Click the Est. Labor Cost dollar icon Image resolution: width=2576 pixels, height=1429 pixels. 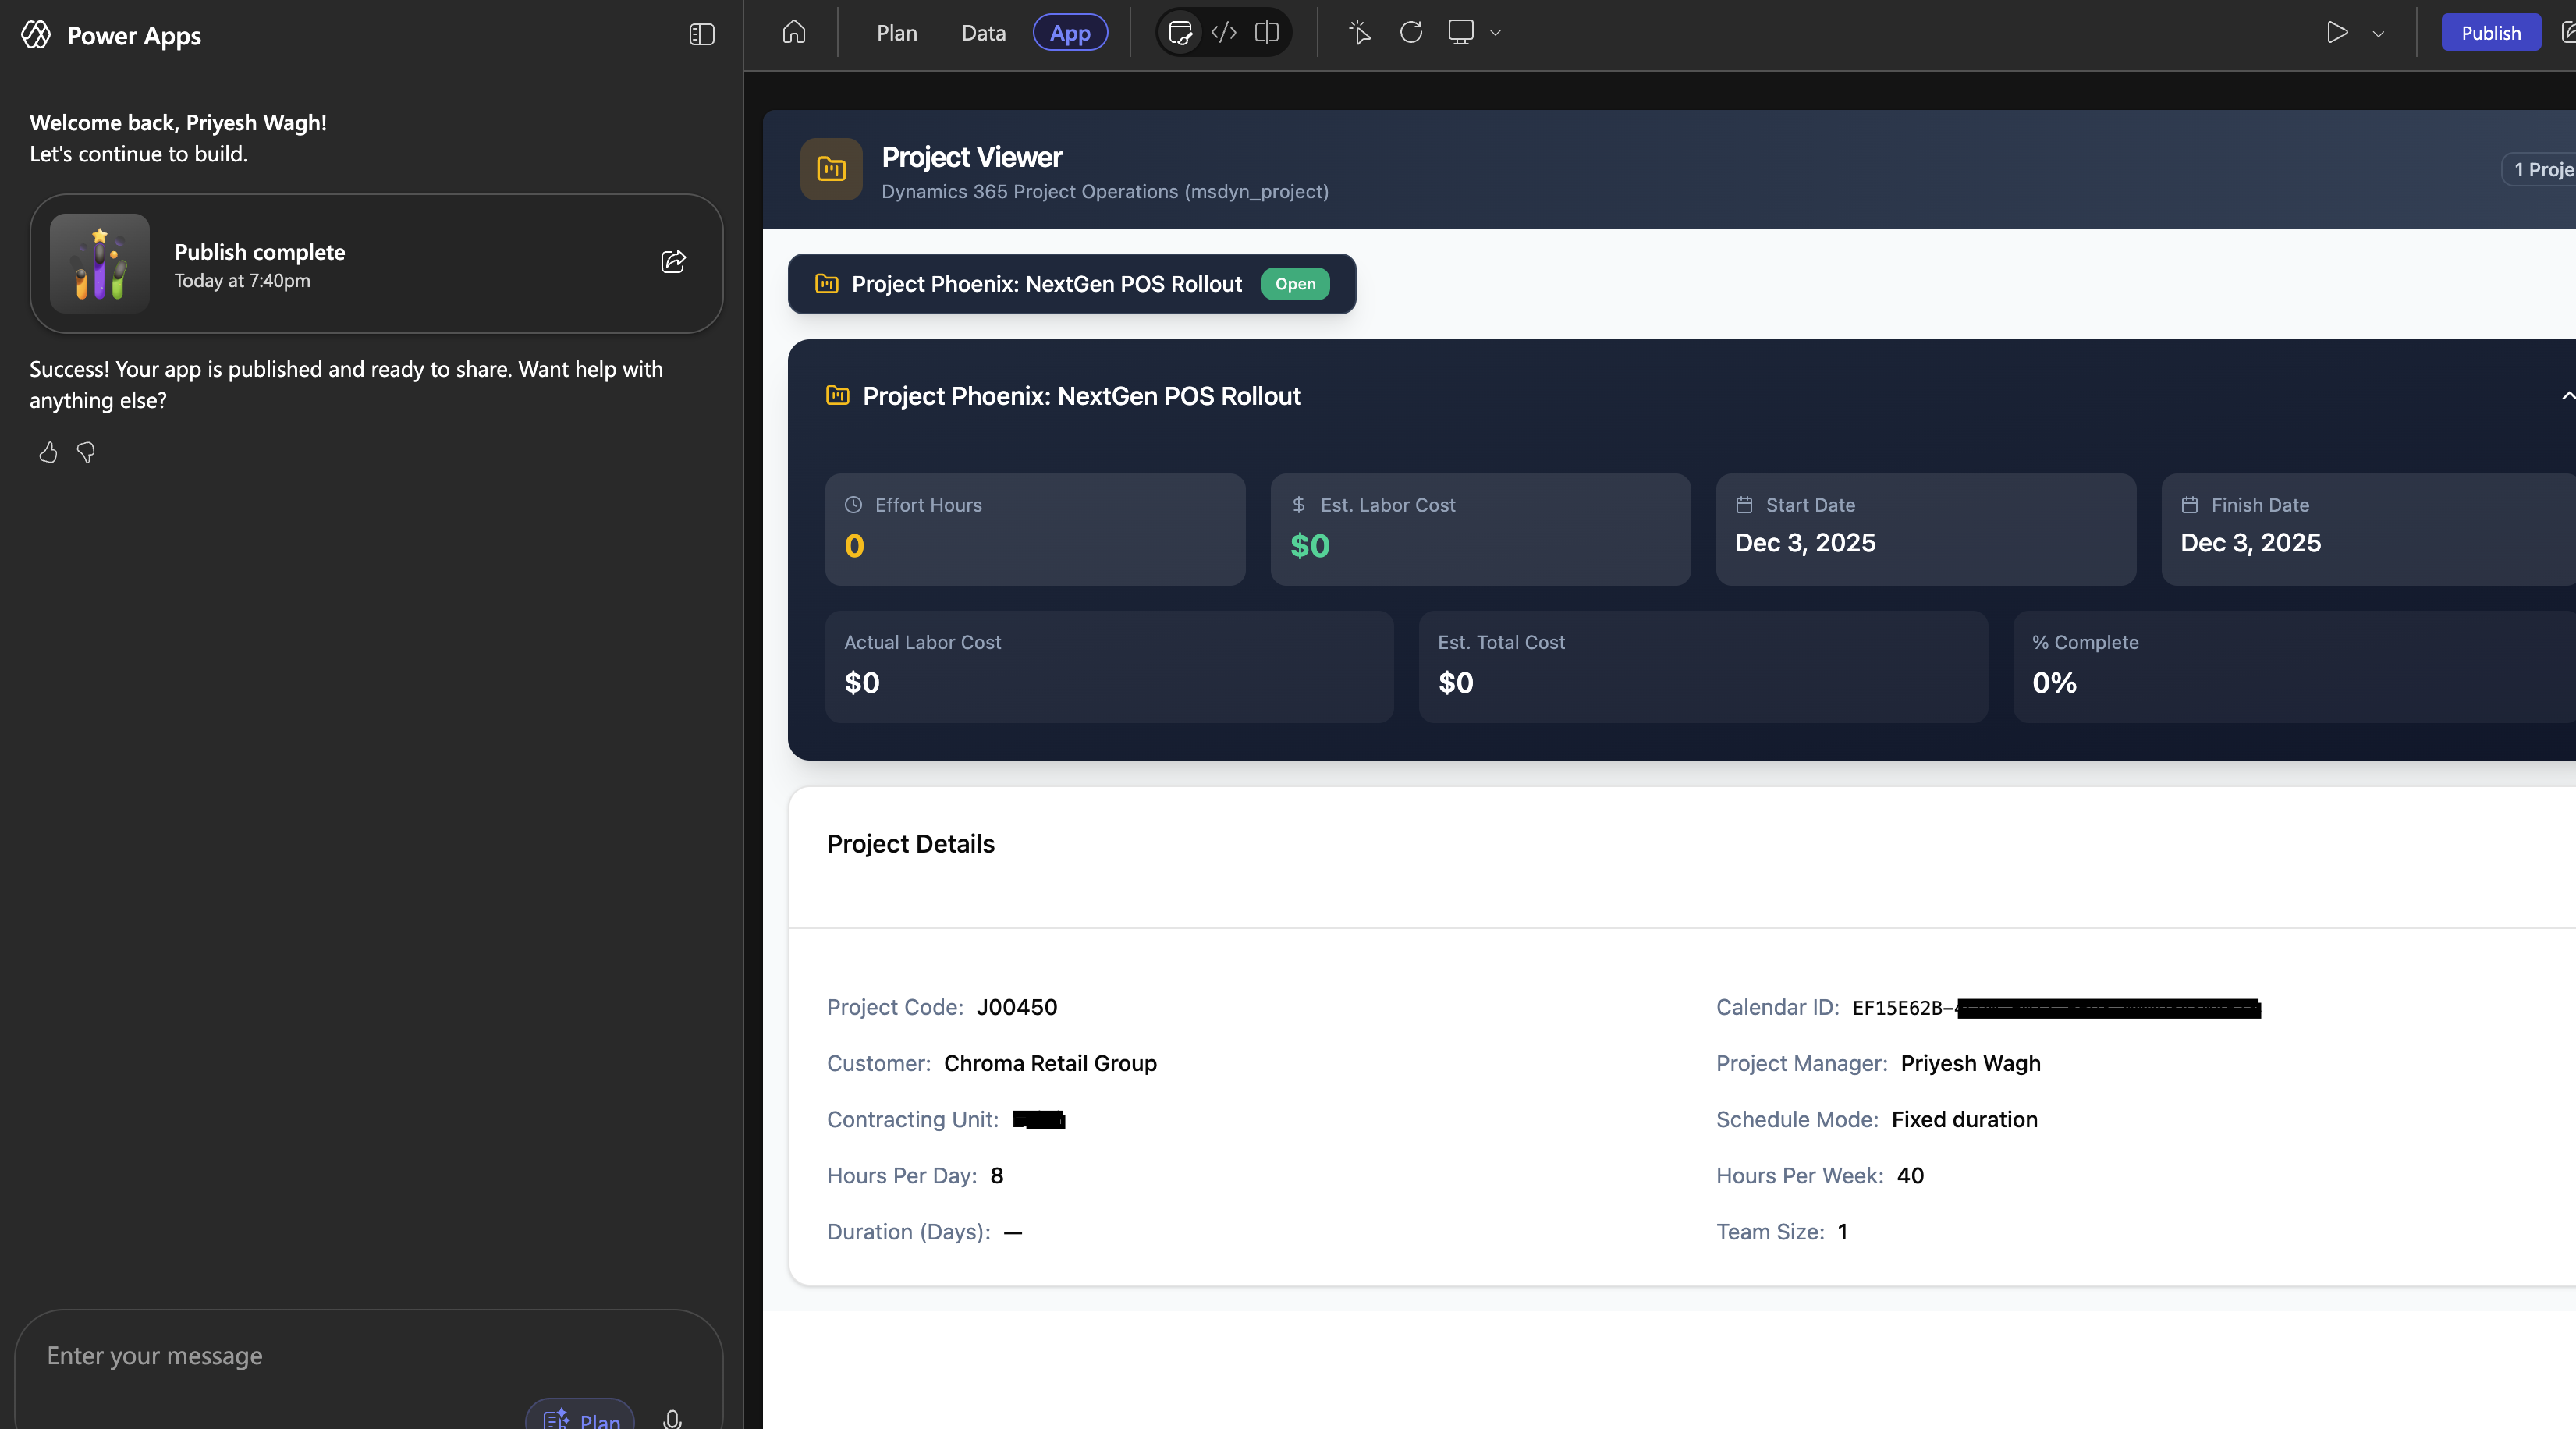pyautogui.click(x=1298, y=505)
